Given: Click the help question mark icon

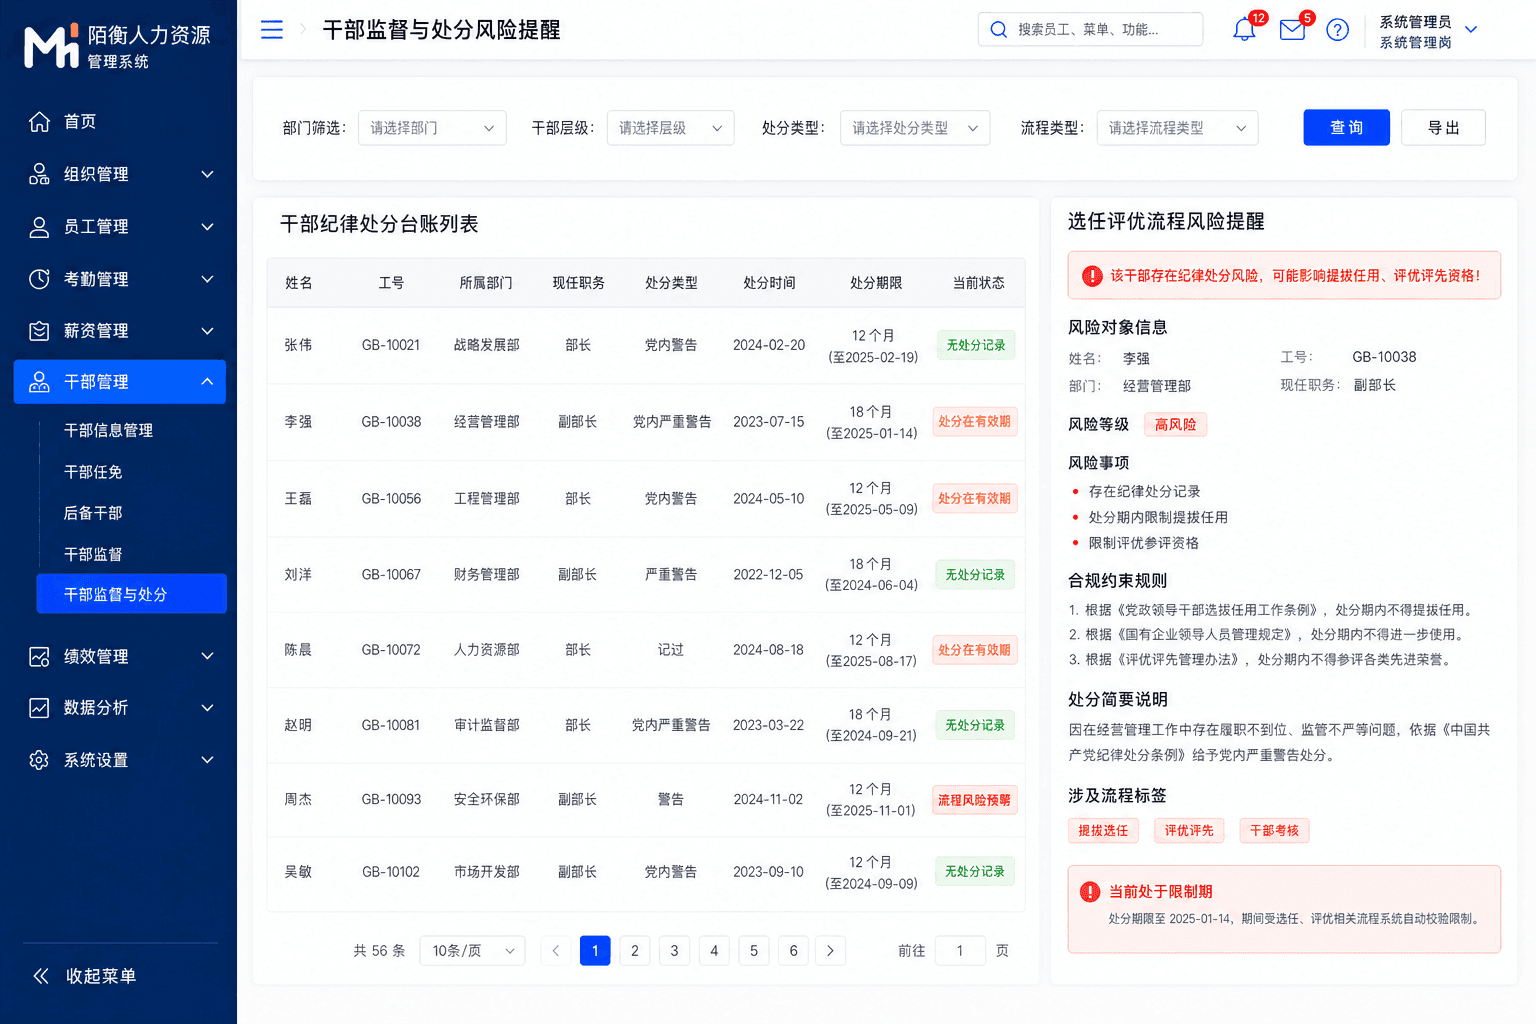Looking at the screenshot, I should (1337, 30).
